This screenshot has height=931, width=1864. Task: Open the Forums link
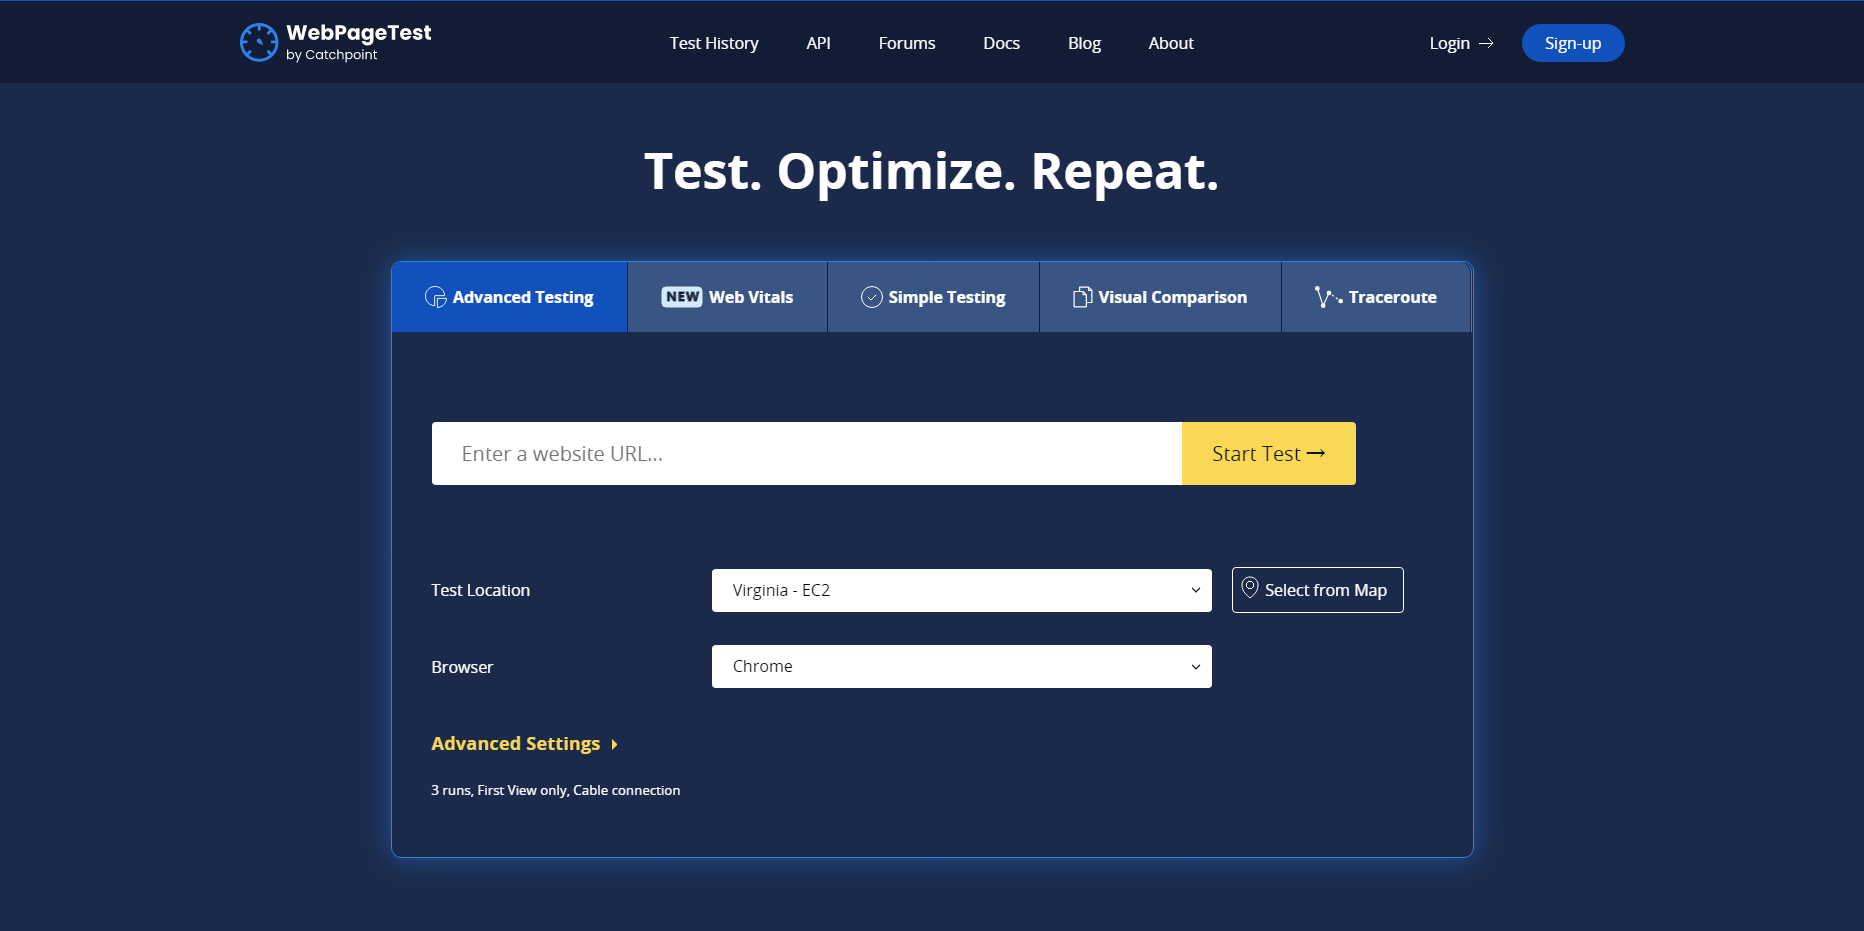click(907, 43)
